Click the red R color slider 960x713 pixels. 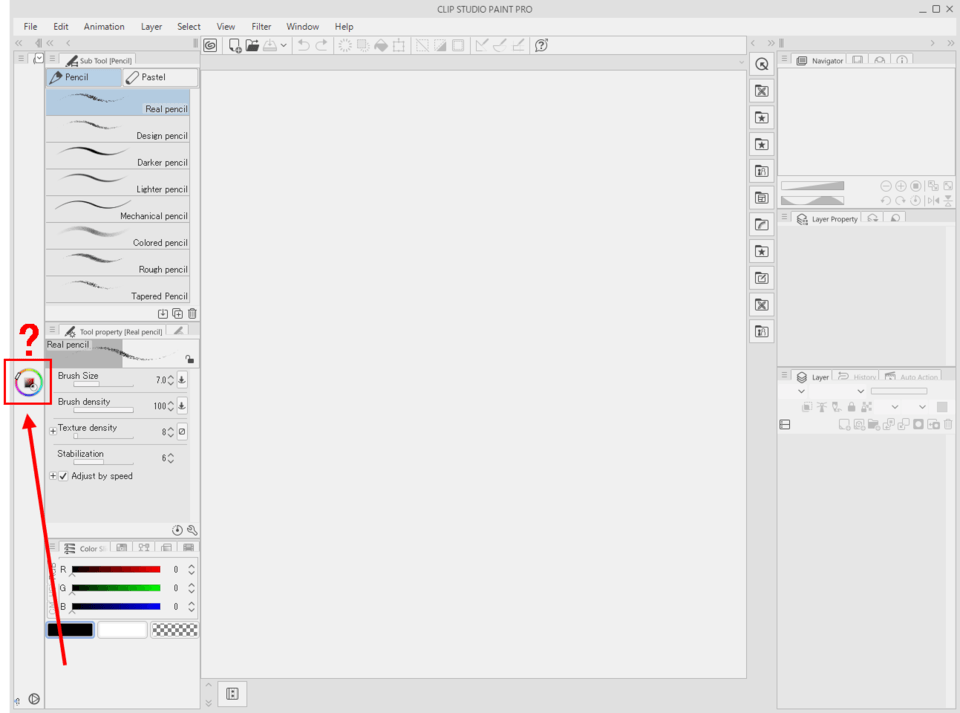(x=116, y=569)
